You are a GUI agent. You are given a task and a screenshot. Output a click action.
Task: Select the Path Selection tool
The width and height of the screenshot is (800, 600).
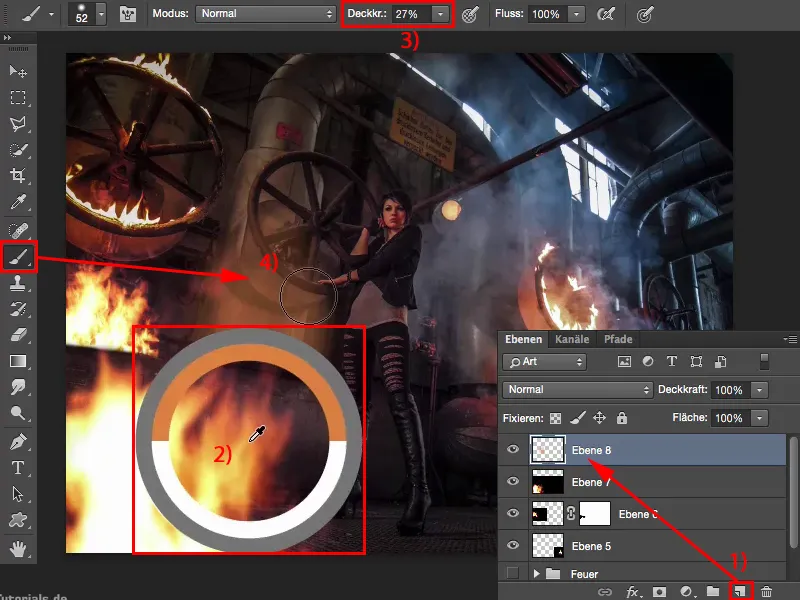[x=18, y=494]
